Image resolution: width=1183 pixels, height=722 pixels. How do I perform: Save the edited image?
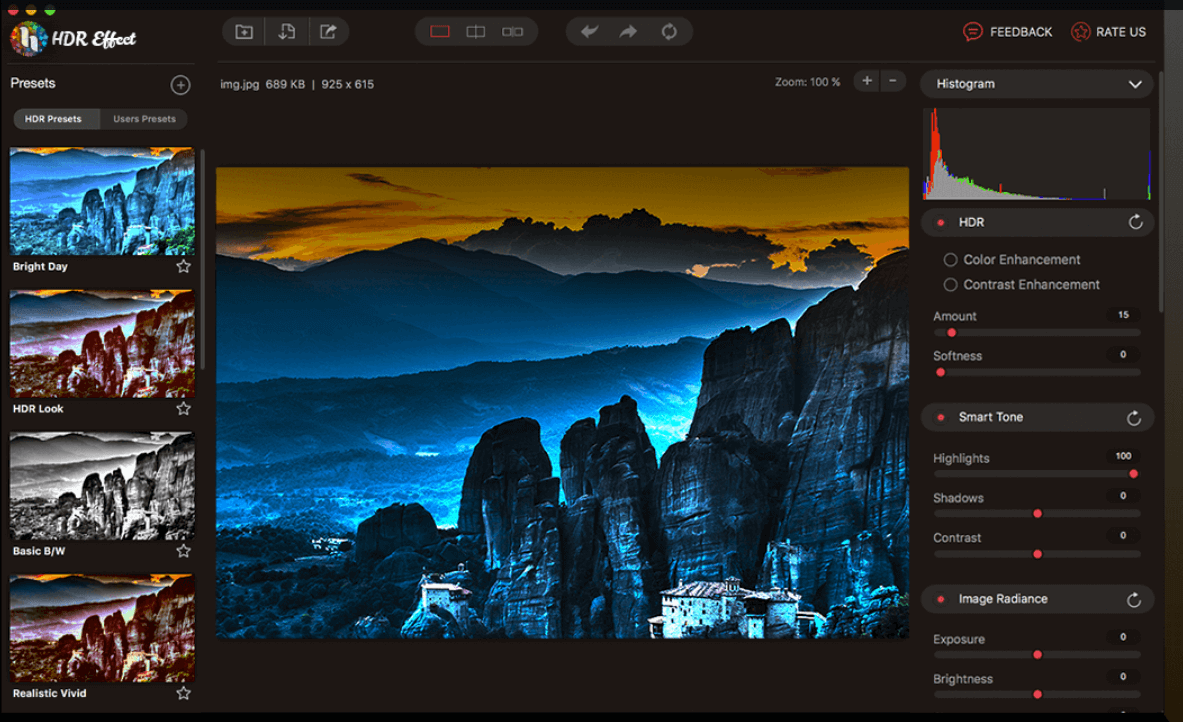point(286,31)
